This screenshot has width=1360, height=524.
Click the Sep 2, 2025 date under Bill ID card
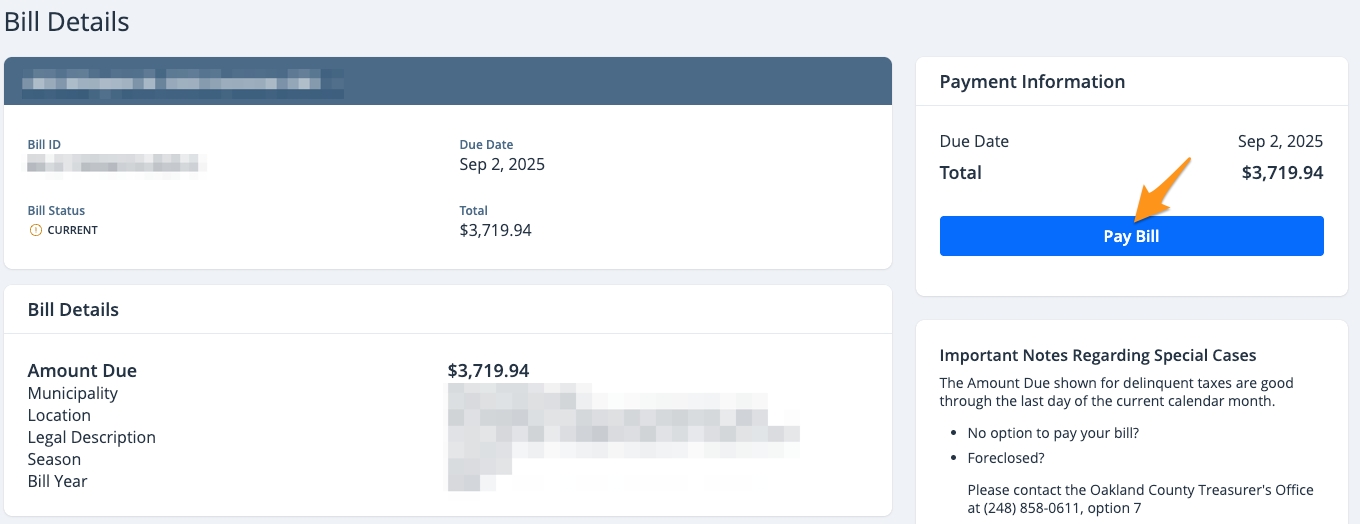pos(502,164)
